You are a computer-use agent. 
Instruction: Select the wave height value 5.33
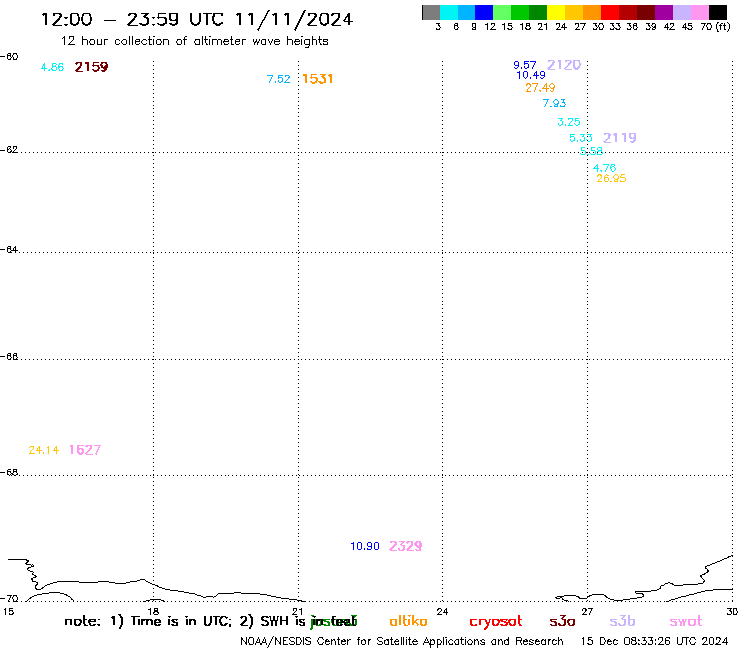point(580,138)
